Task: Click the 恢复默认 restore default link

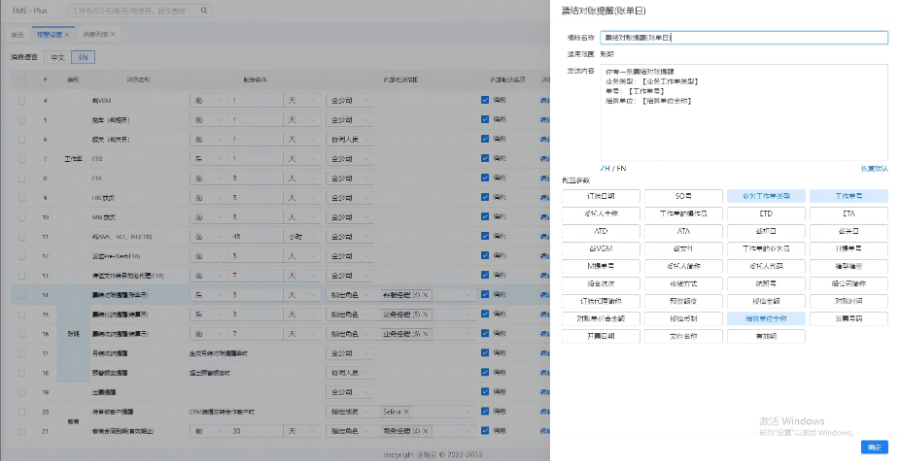Action: (873, 168)
